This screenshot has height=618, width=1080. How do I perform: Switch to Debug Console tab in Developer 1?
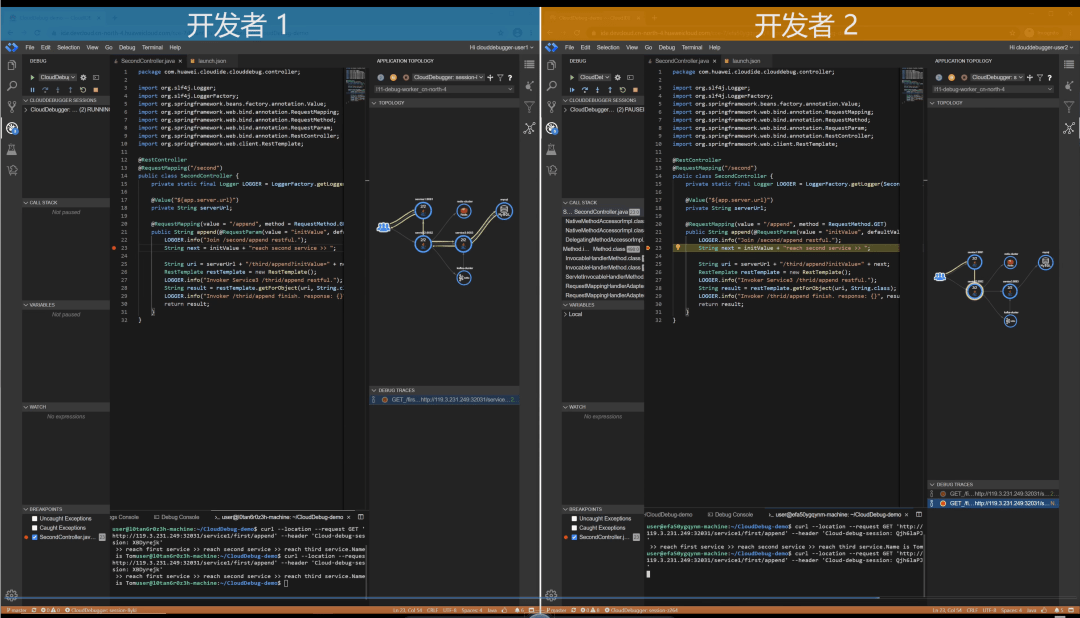point(176,517)
